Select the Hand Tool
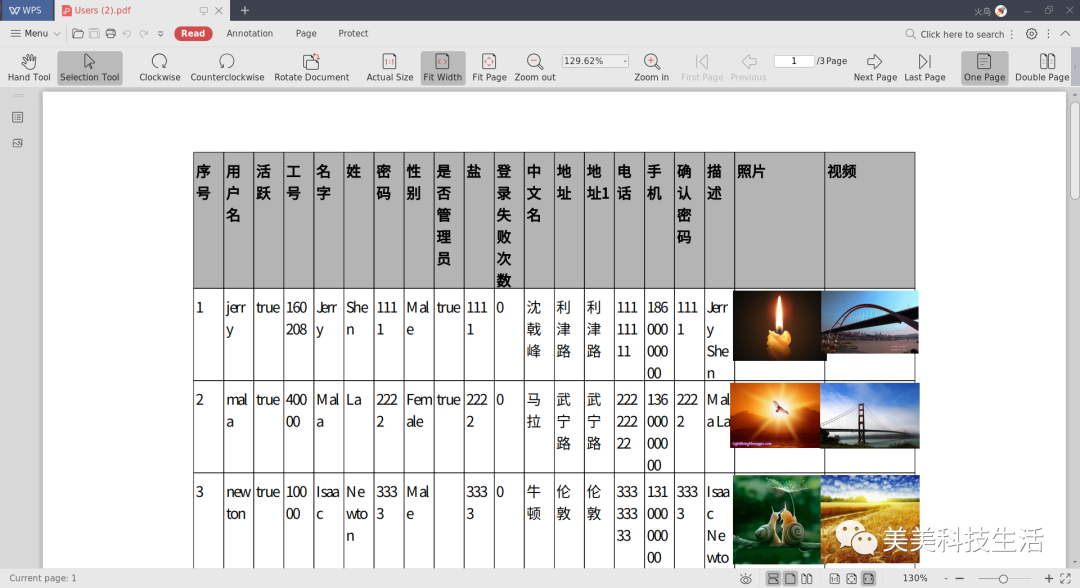This screenshot has width=1080, height=588. coord(29,67)
